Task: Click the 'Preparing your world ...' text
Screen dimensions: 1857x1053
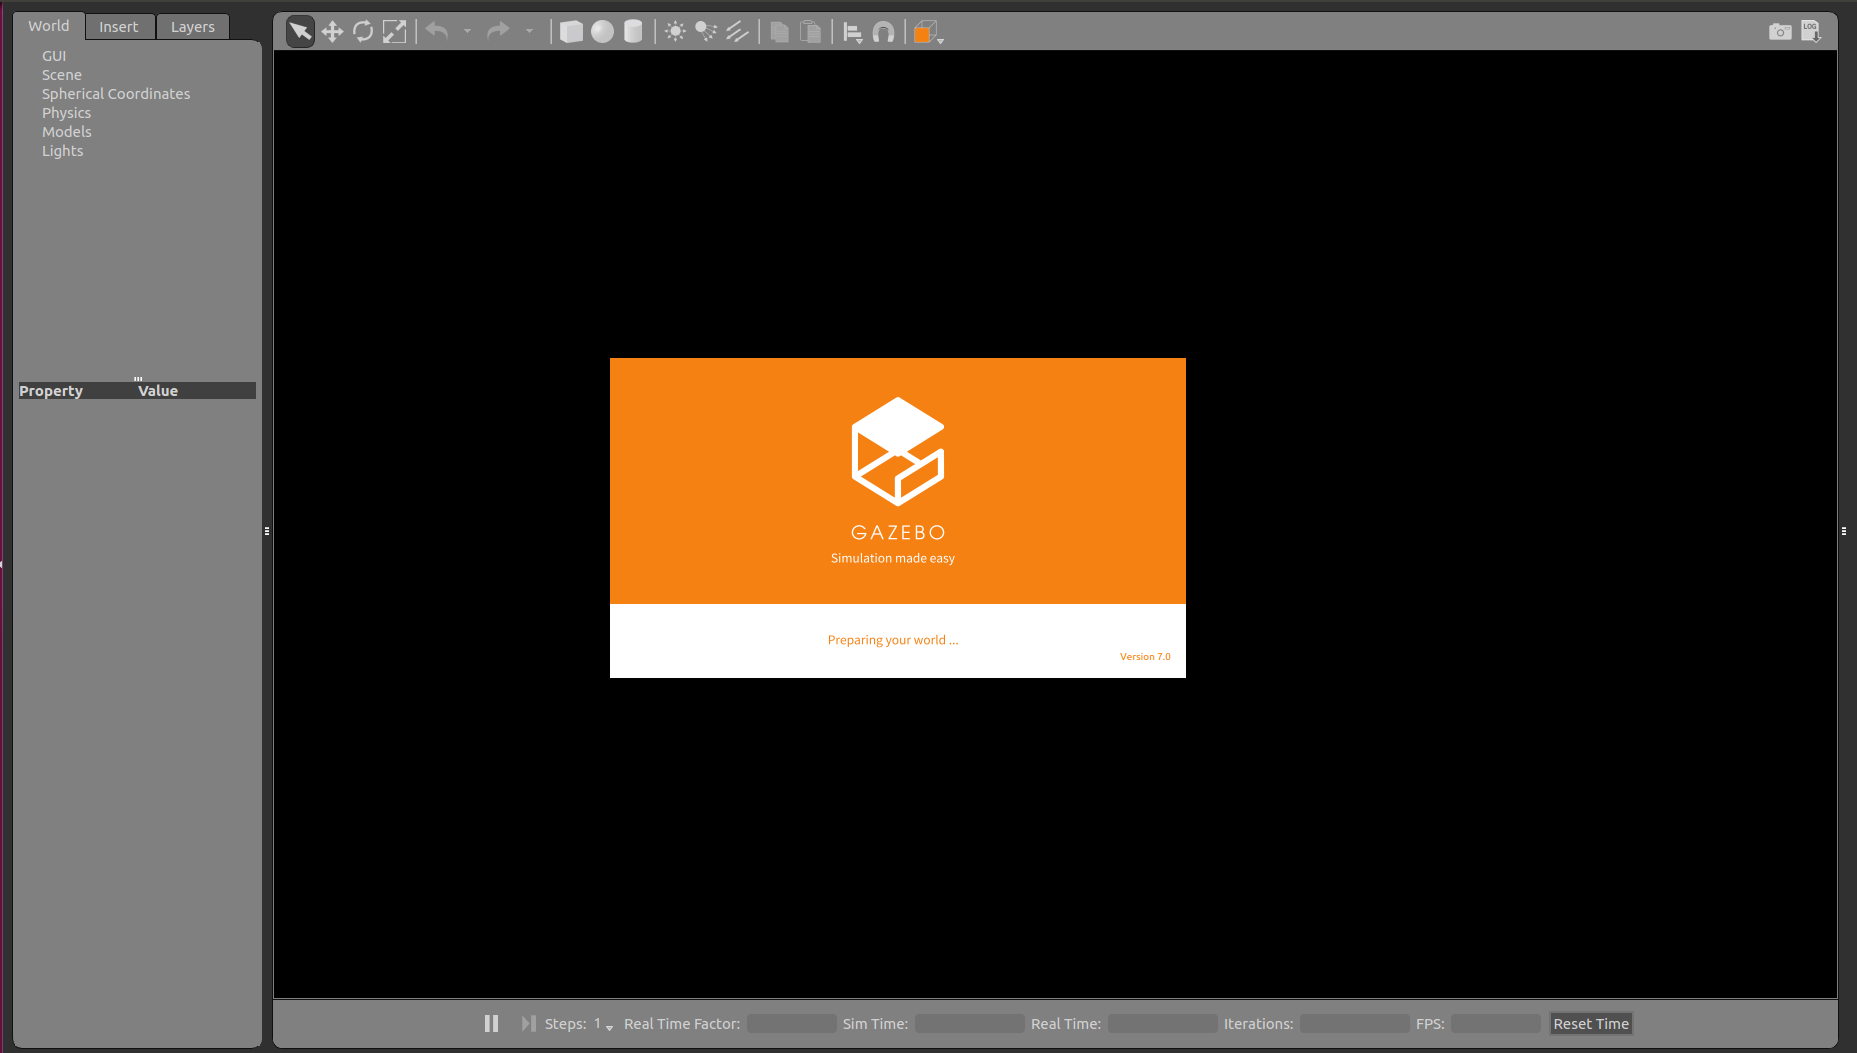Action: tap(893, 640)
